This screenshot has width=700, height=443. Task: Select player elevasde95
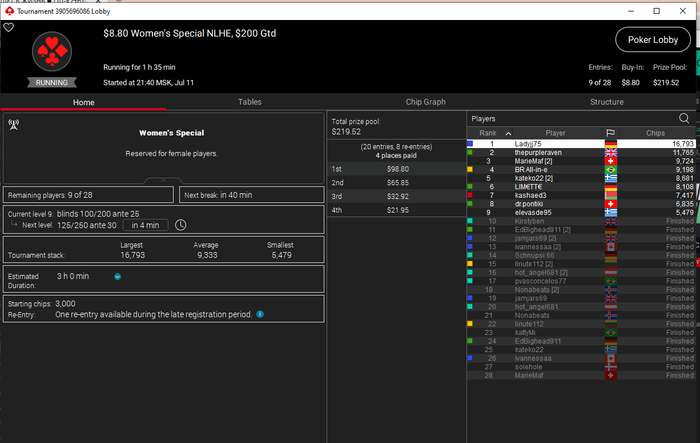tap(581, 213)
